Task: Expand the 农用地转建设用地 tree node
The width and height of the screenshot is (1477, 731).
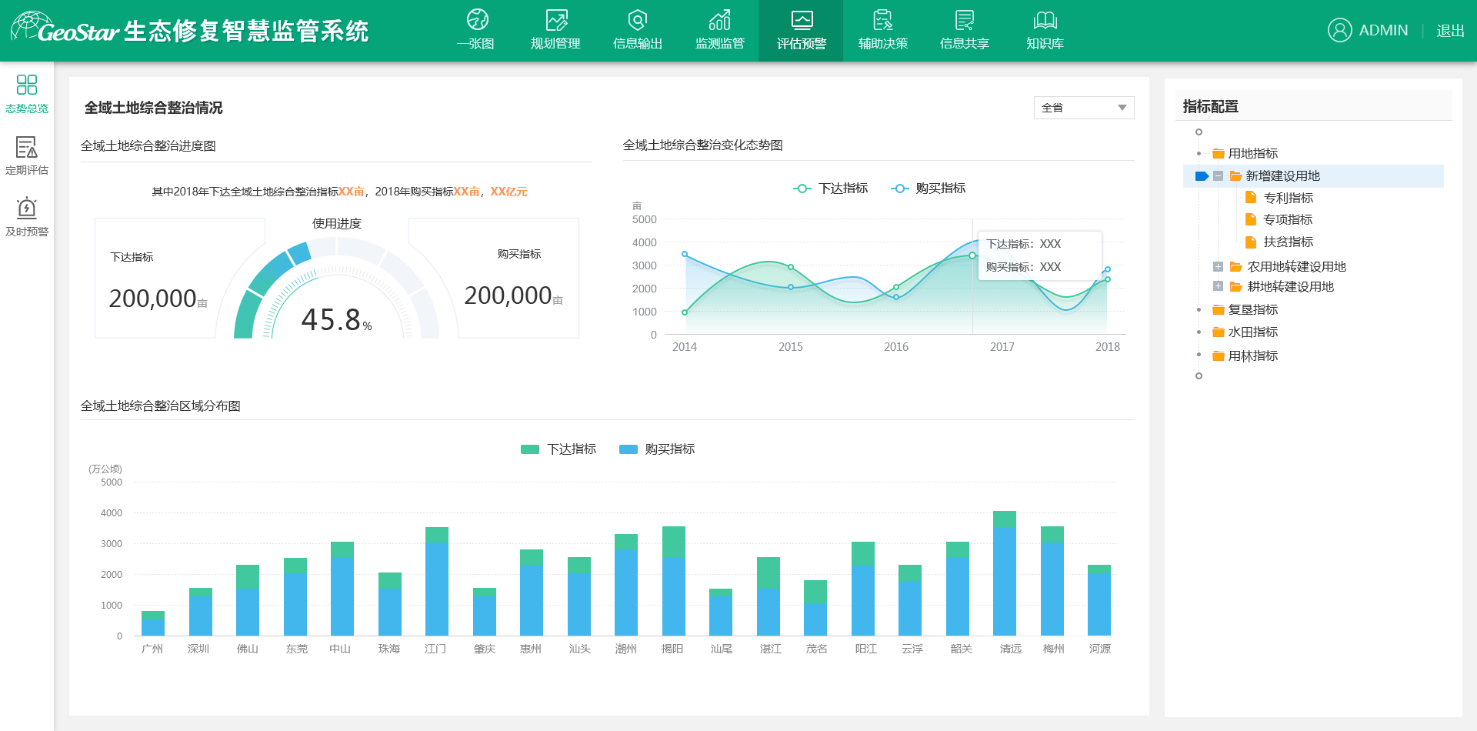Action: [1217, 266]
